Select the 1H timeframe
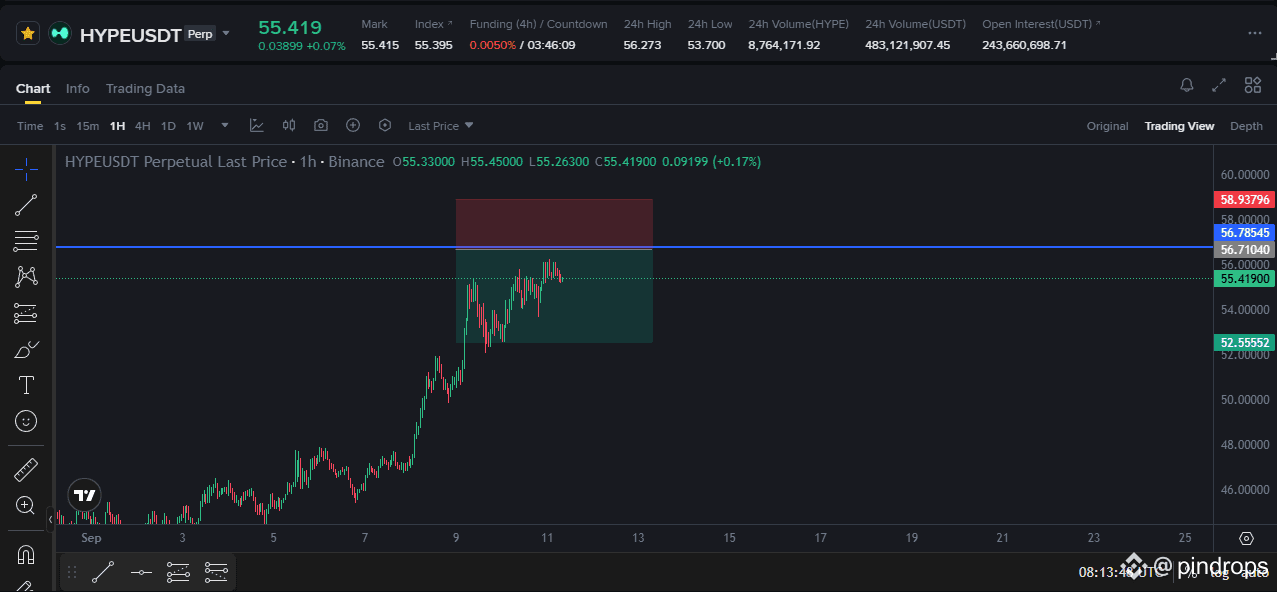This screenshot has width=1277, height=592. (x=118, y=126)
